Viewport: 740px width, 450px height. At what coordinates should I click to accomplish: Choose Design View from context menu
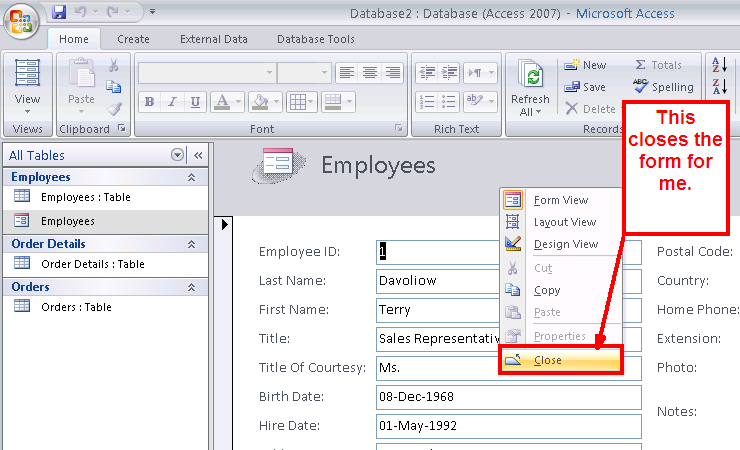tap(561, 244)
